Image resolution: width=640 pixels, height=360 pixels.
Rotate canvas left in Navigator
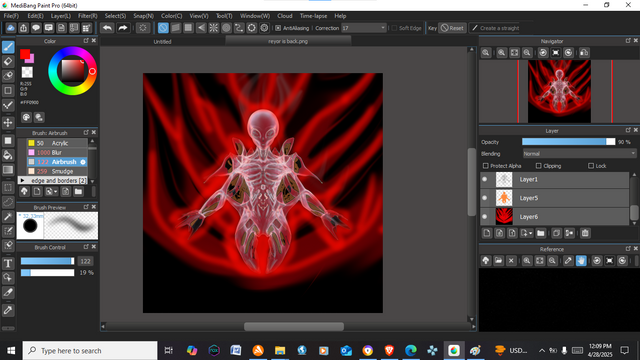tap(543, 53)
